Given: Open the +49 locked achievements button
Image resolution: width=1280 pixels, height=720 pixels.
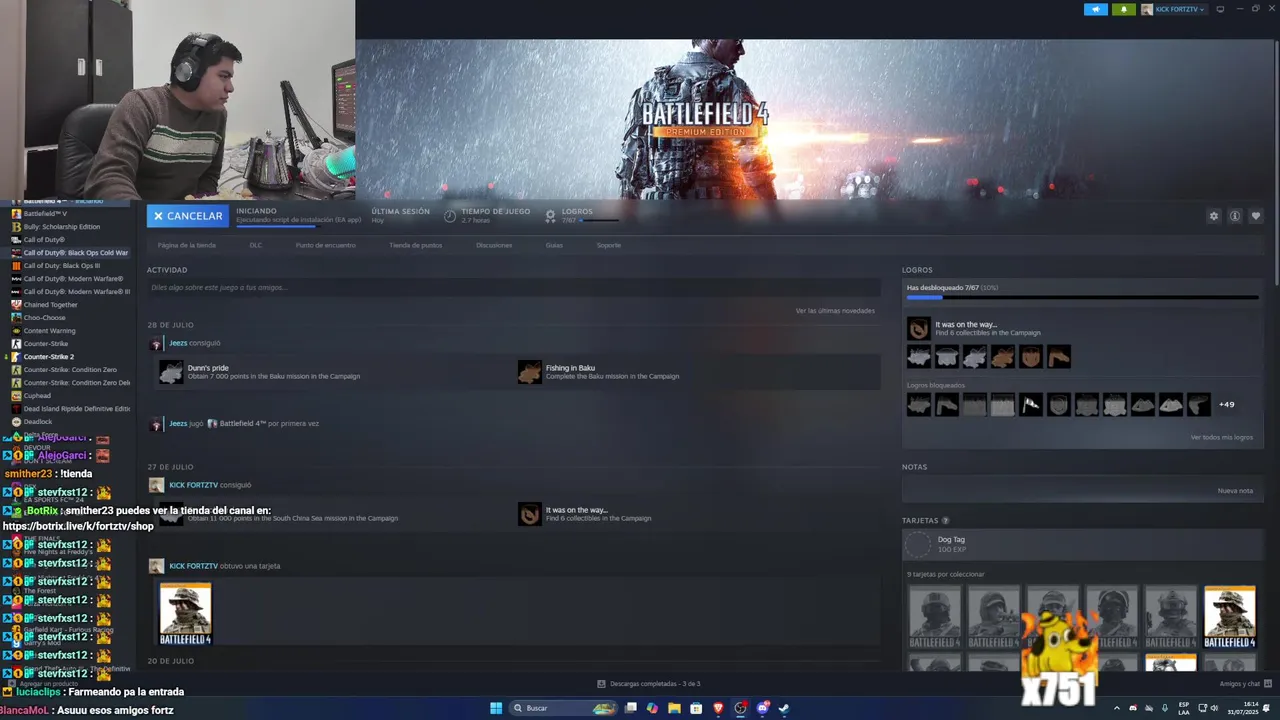Looking at the screenshot, I should [x=1226, y=405].
